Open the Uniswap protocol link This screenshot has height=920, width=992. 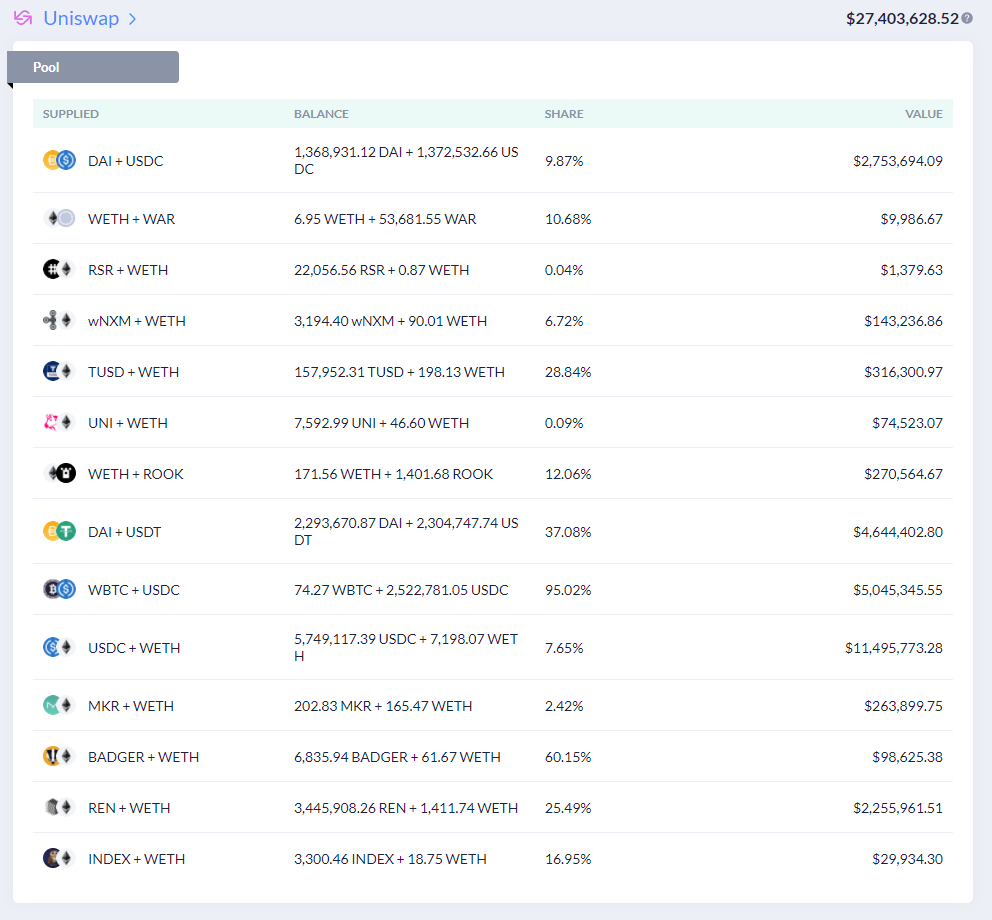pos(81,18)
